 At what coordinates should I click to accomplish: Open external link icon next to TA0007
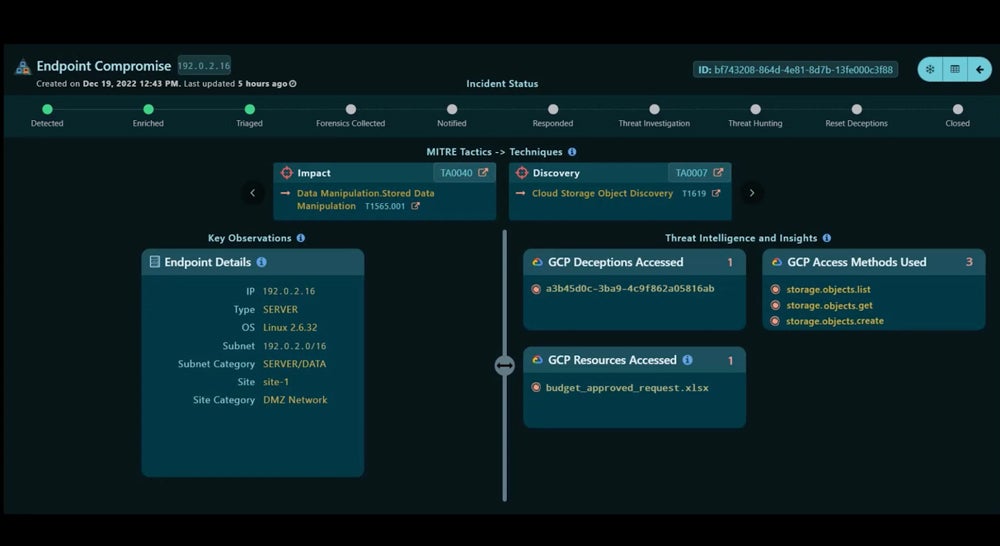[x=718, y=173]
